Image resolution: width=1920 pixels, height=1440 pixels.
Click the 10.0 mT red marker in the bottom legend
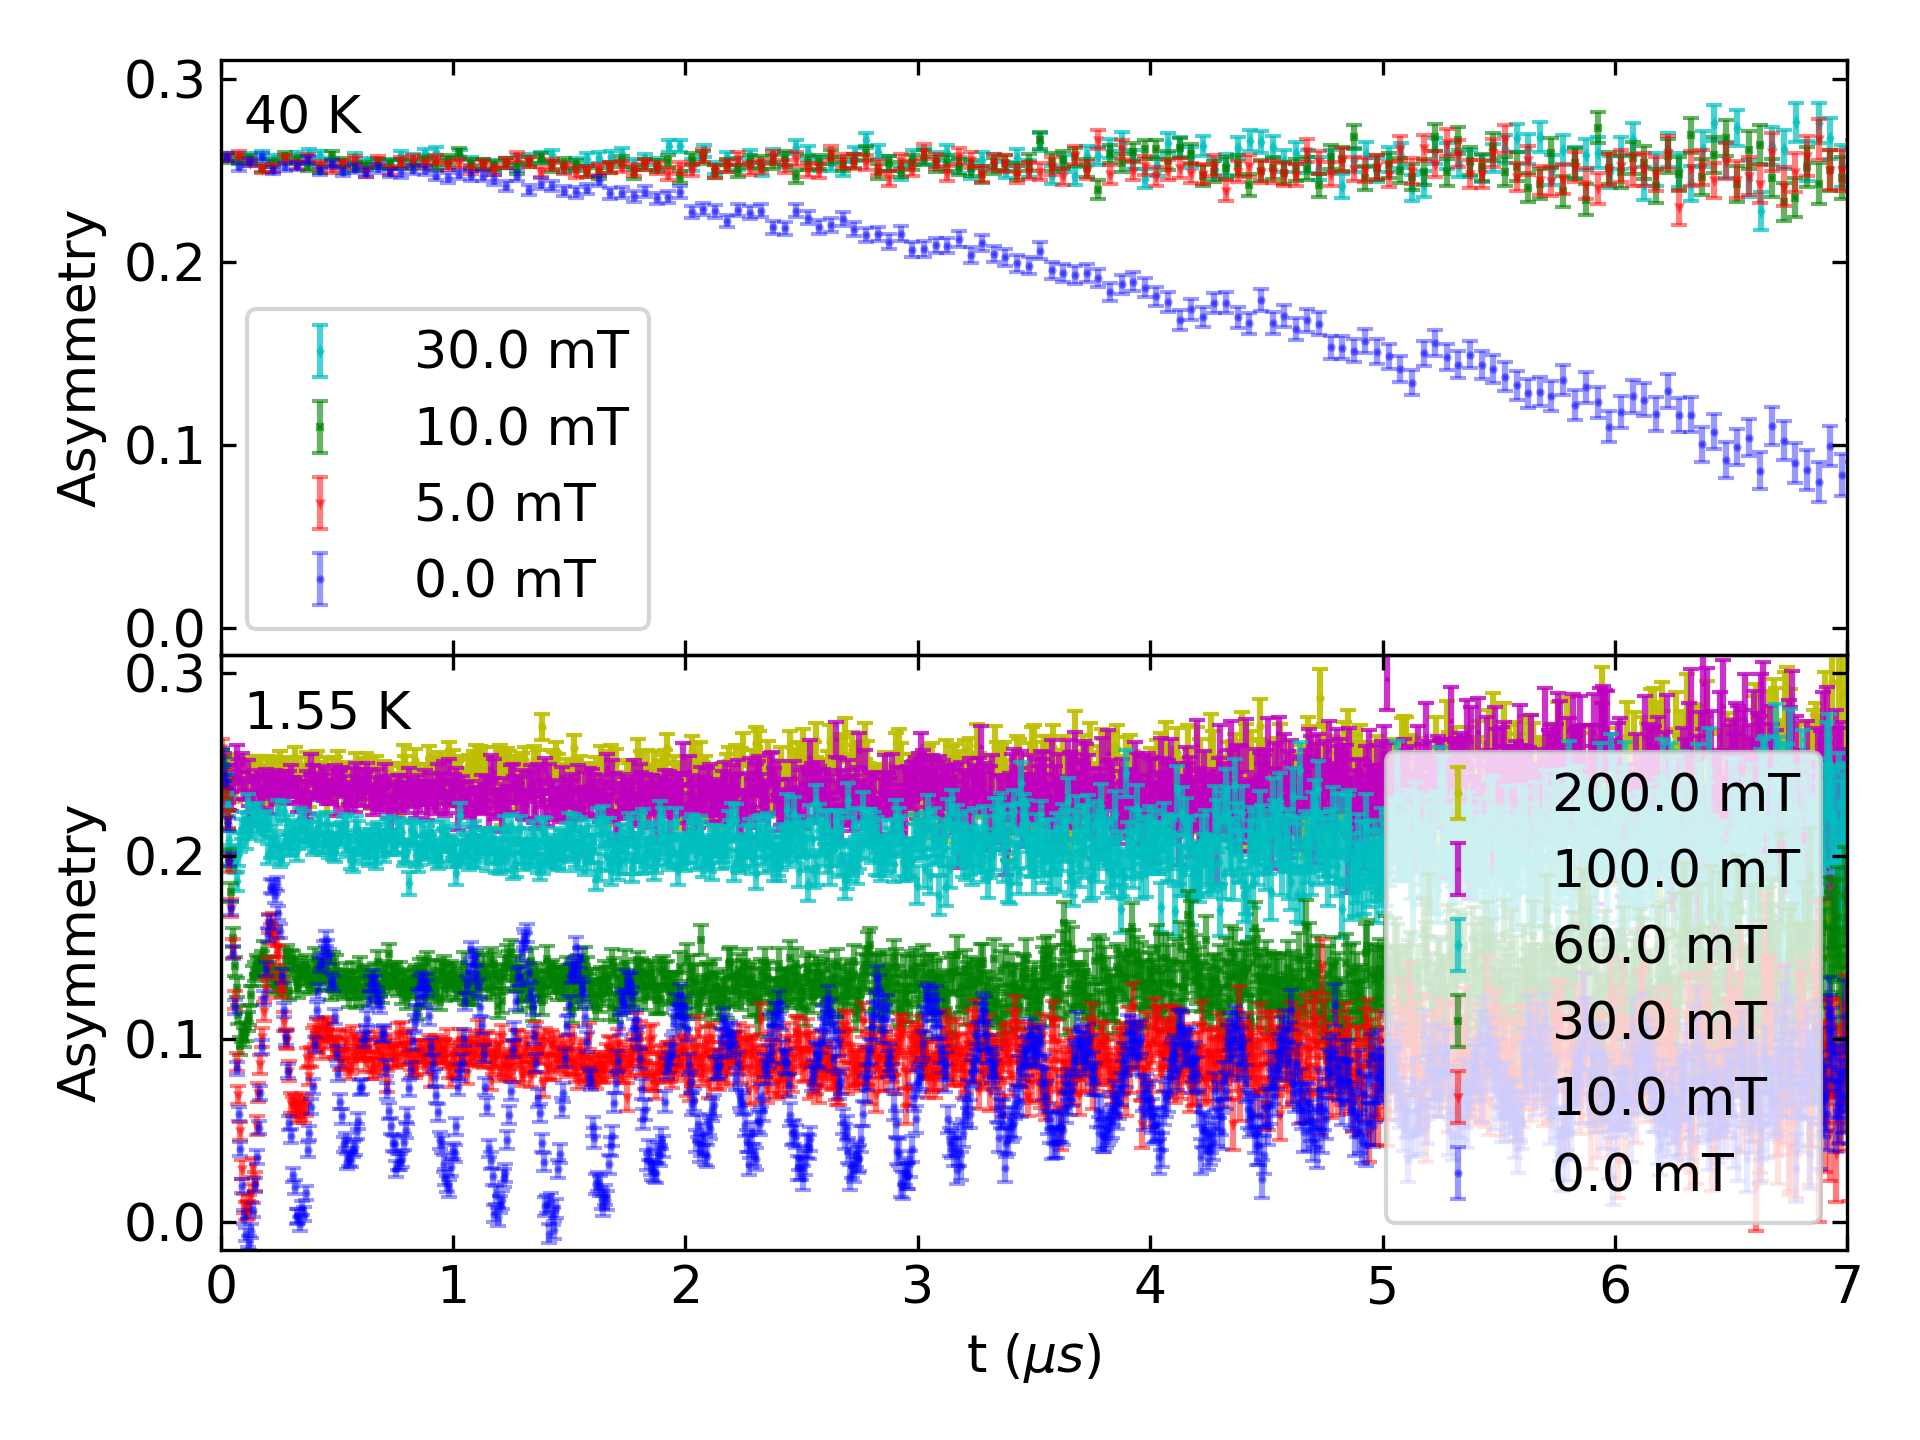pos(1458,1097)
